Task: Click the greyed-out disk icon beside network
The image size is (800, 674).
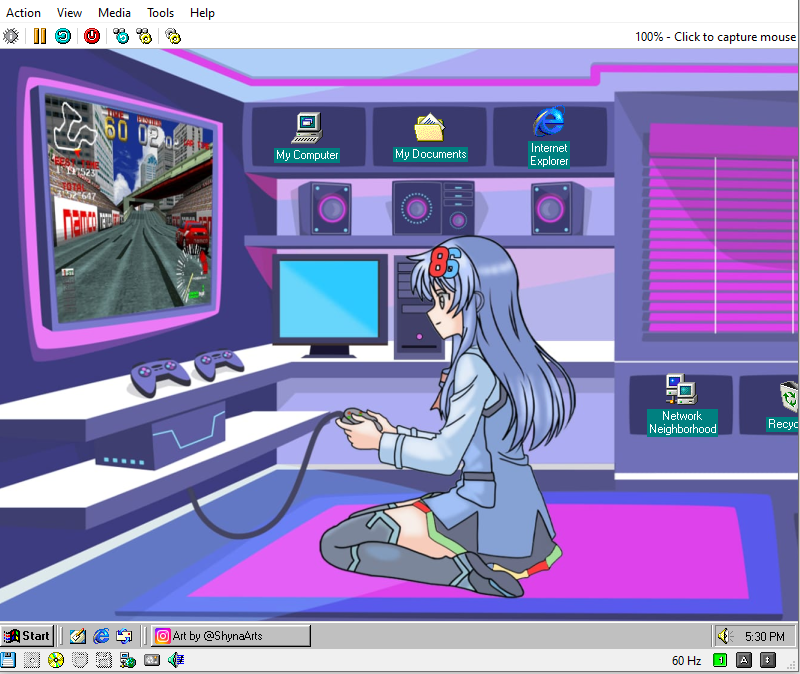Action: (104, 660)
